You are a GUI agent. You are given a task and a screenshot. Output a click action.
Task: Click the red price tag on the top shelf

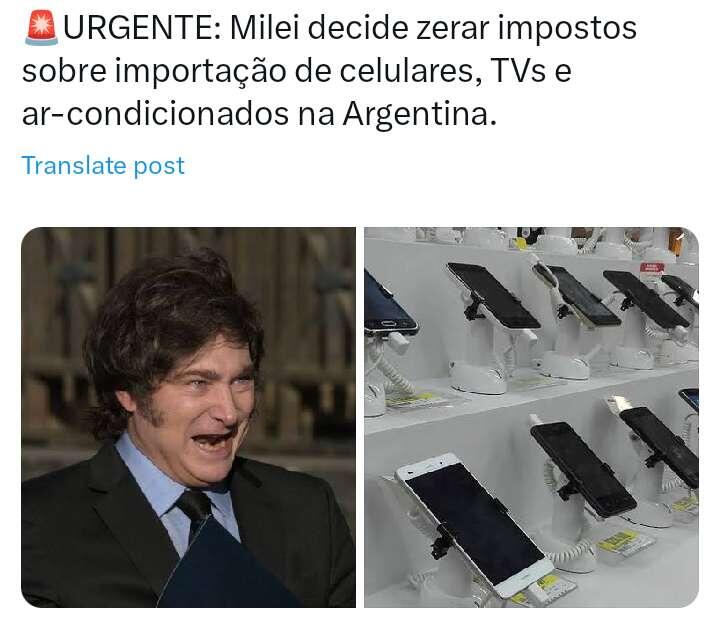tap(652, 268)
